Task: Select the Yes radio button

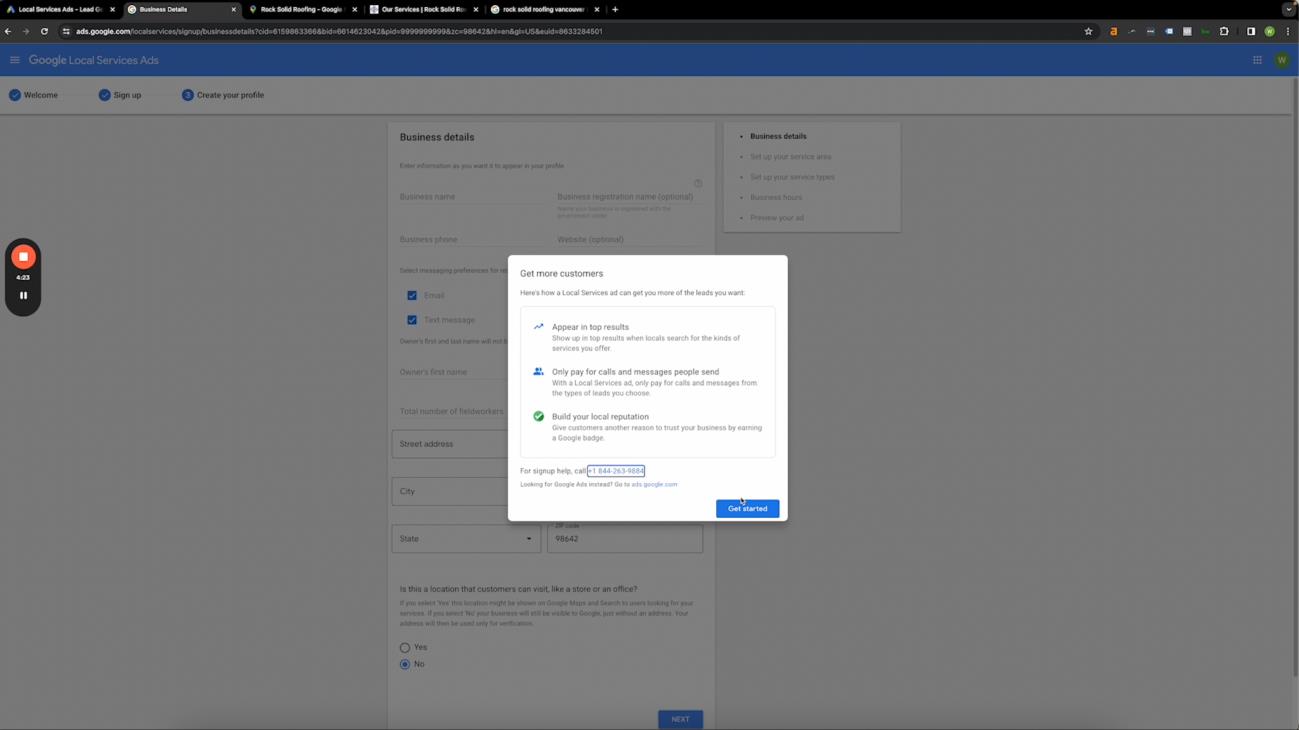Action: pos(405,648)
